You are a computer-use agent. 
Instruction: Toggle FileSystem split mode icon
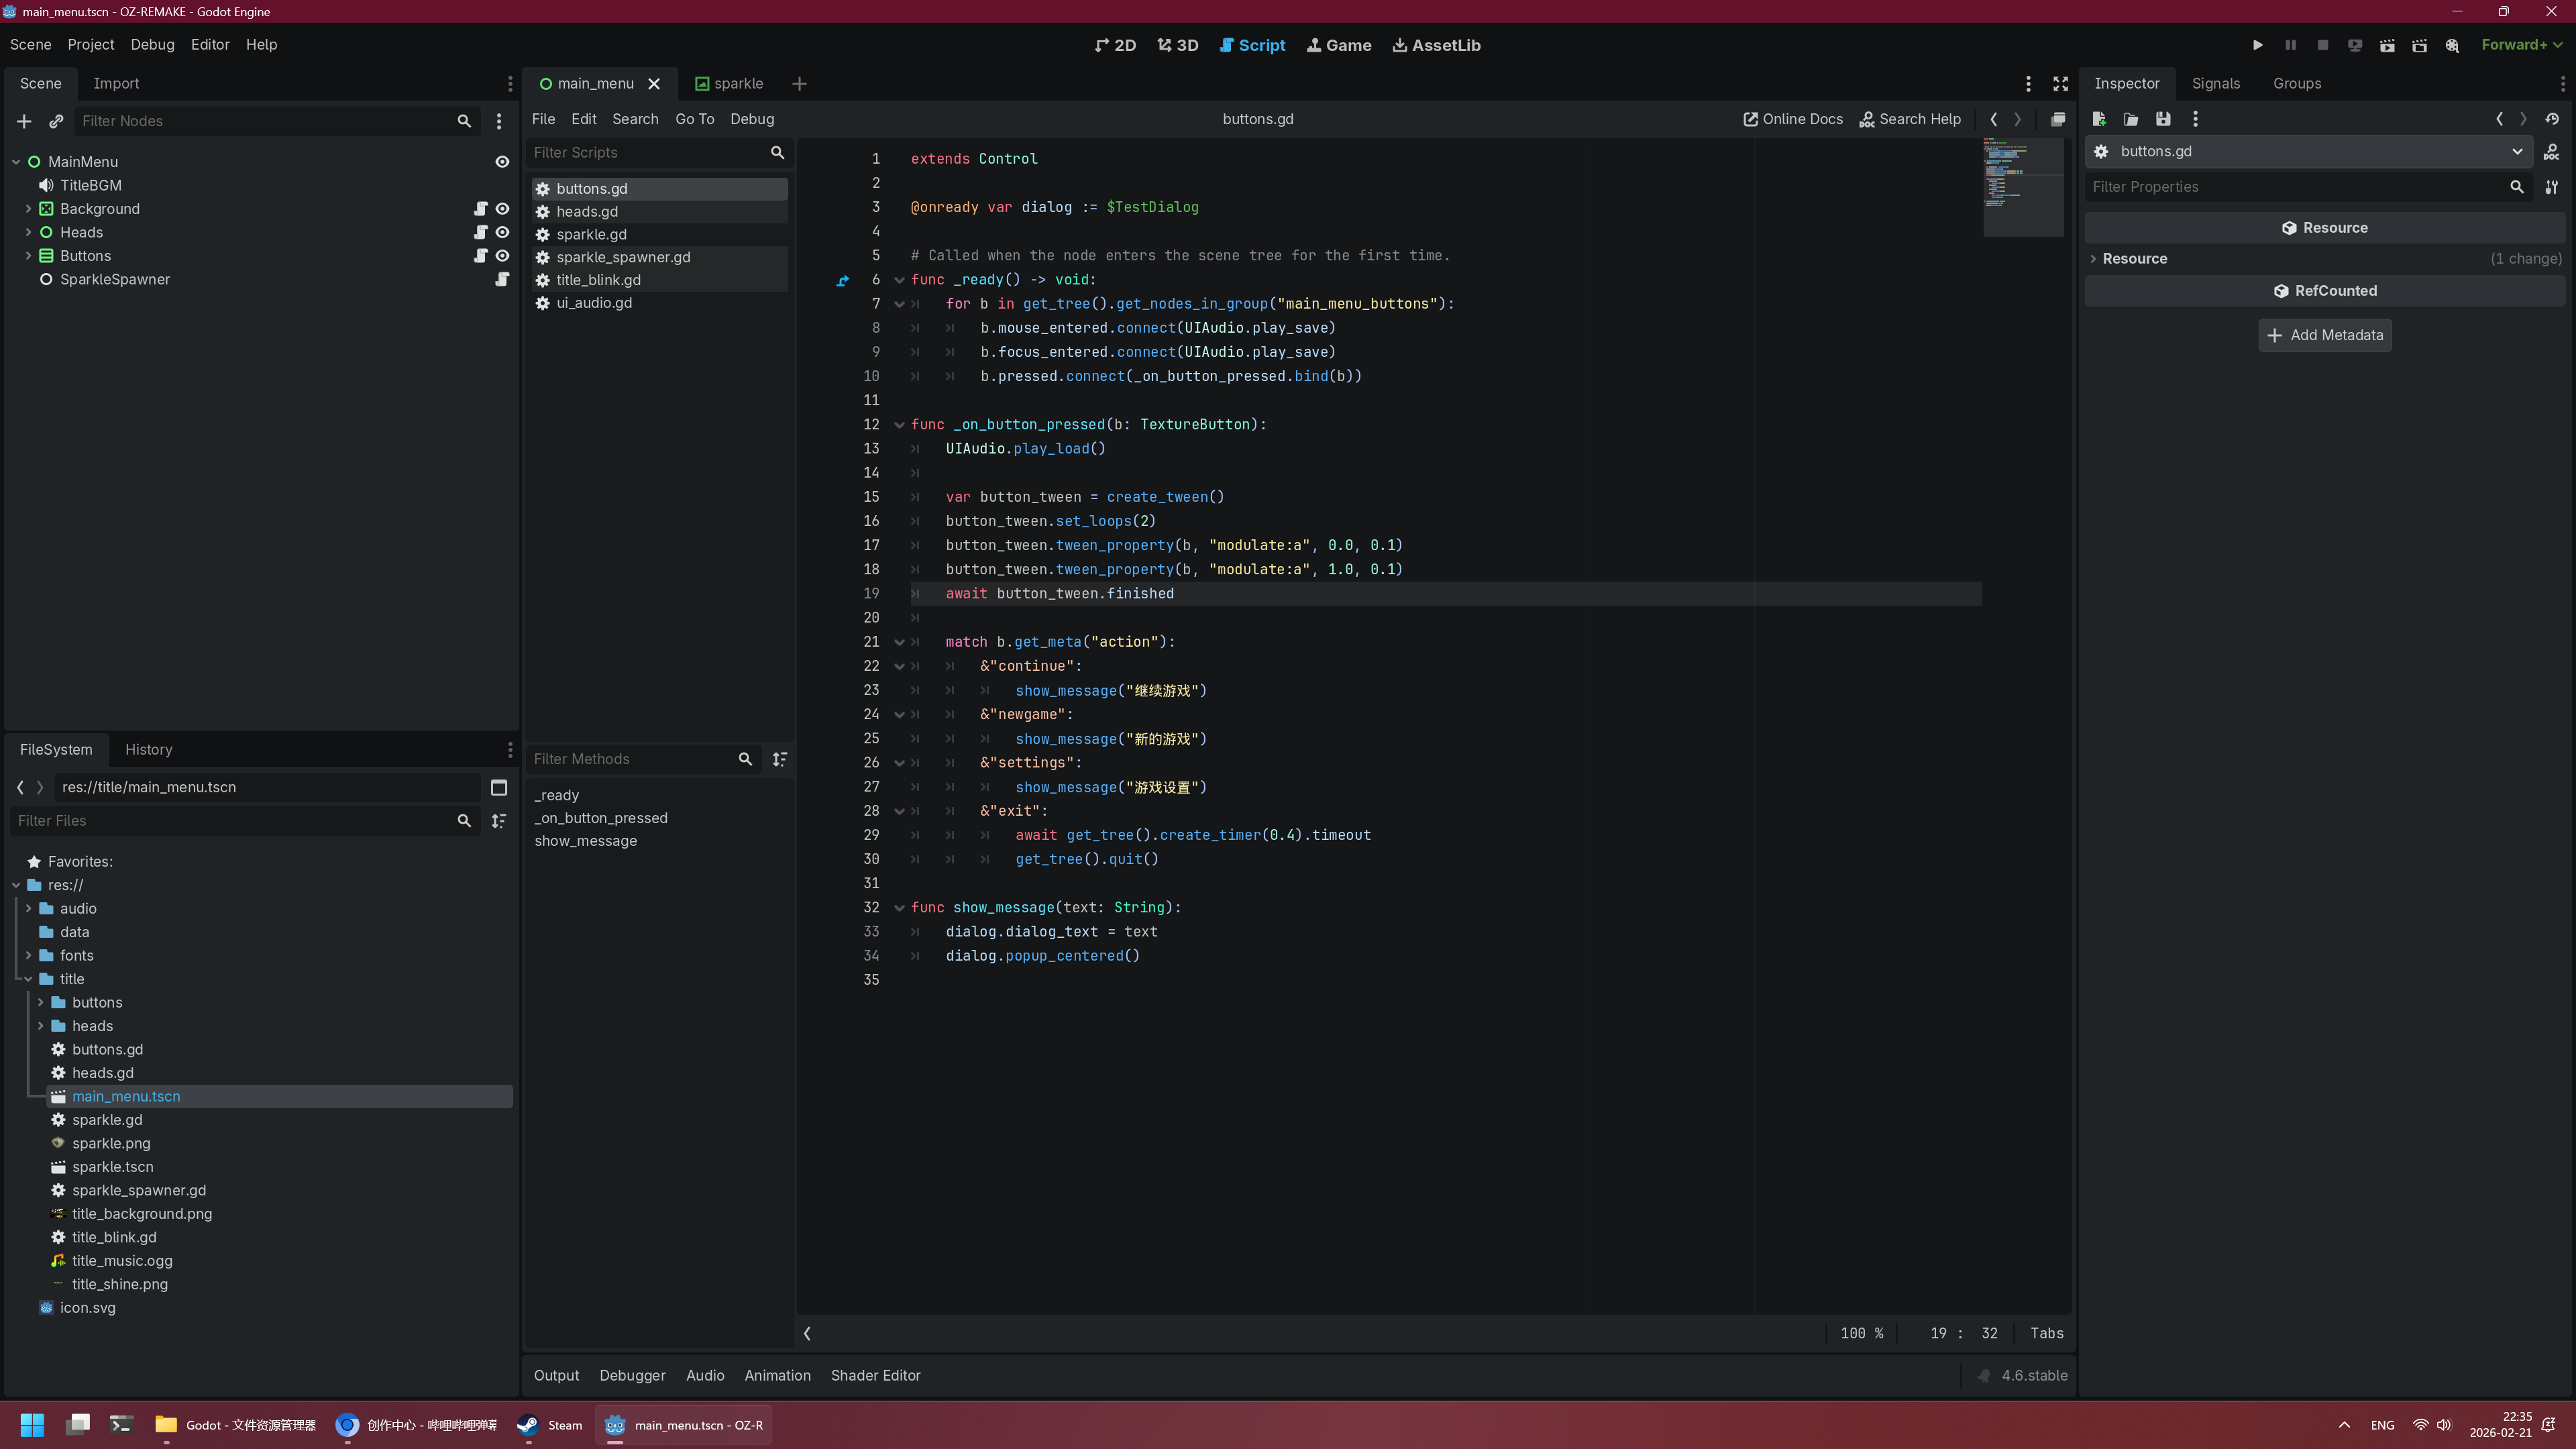[x=499, y=787]
